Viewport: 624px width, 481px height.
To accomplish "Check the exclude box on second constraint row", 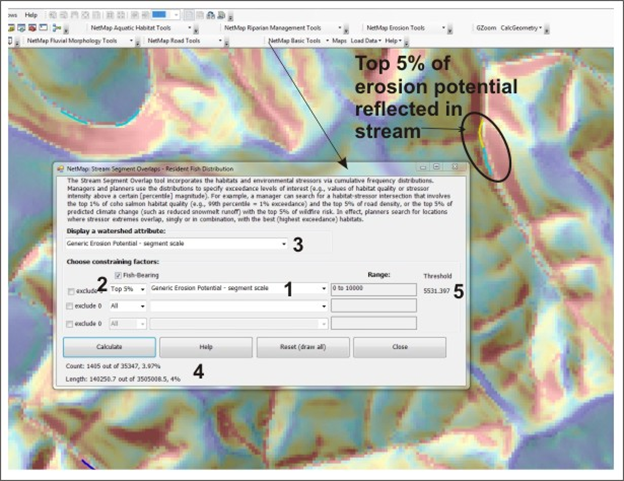I will pyautogui.click(x=68, y=306).
